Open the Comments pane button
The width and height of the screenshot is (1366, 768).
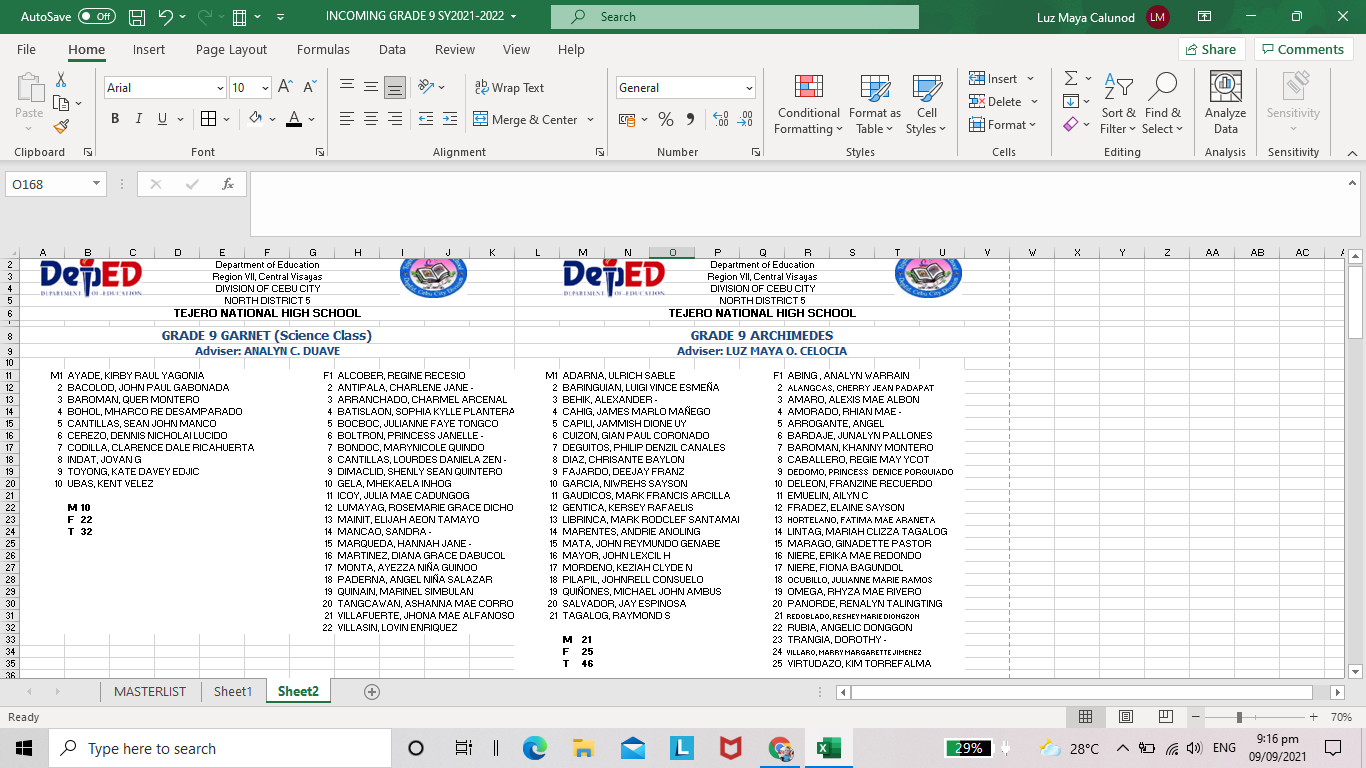1304,49
